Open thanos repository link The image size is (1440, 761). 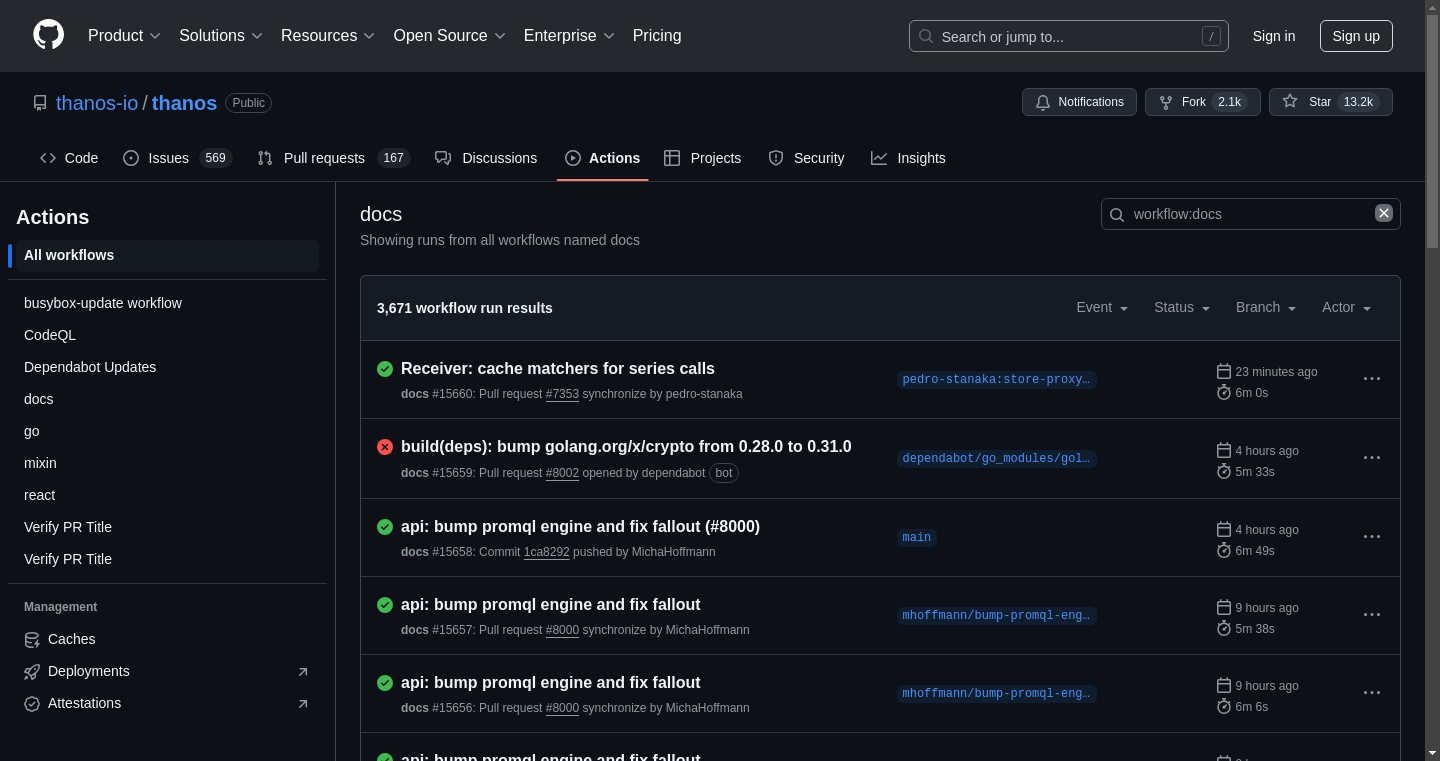click(x=184, y=103)
